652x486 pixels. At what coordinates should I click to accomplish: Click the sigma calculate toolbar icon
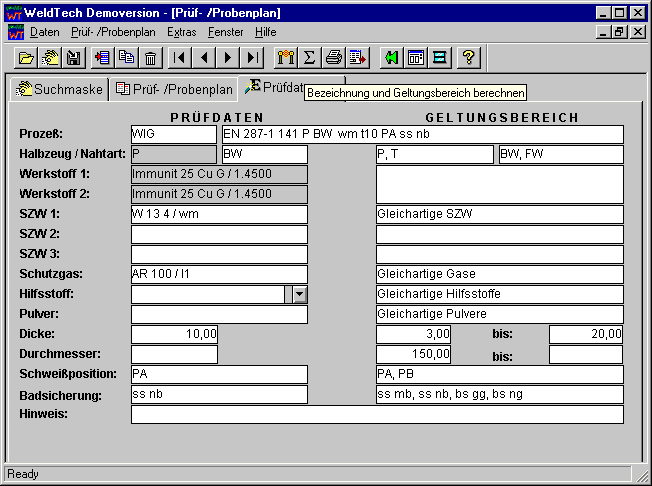309,57
